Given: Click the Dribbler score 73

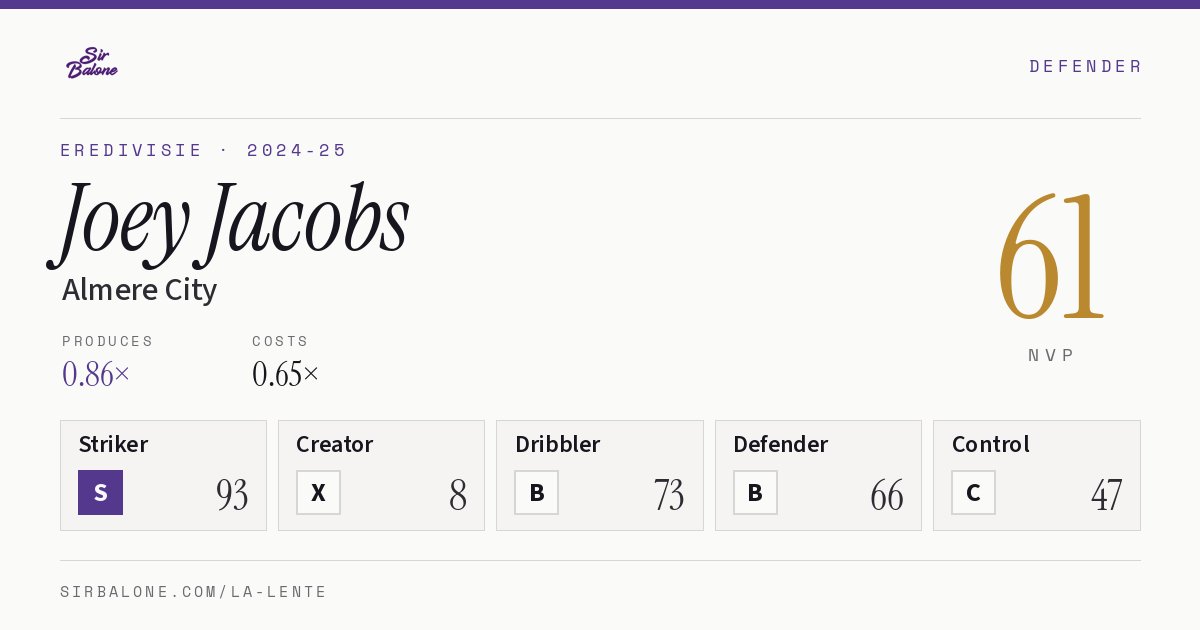Looking at the screenshot, I should [669, 495].
